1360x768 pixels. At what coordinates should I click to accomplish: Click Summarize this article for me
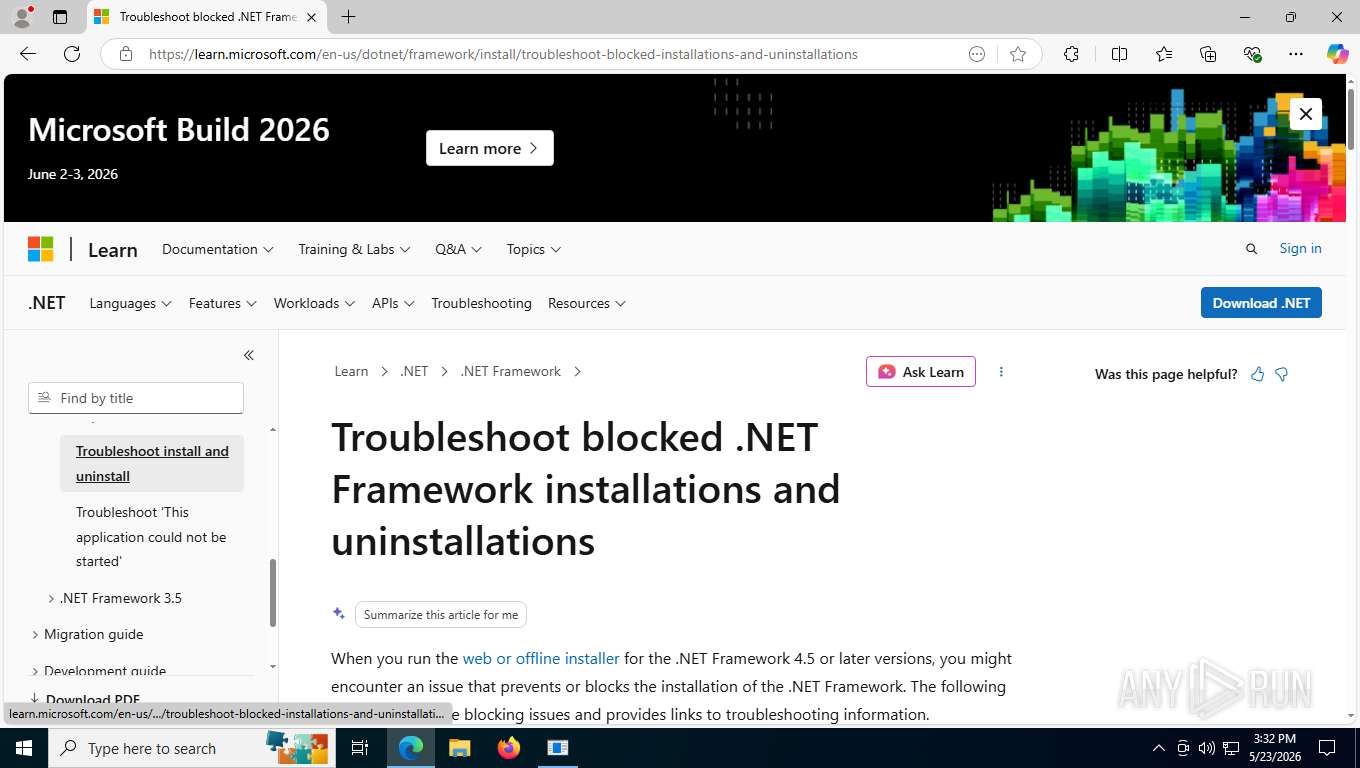[441, 614]
